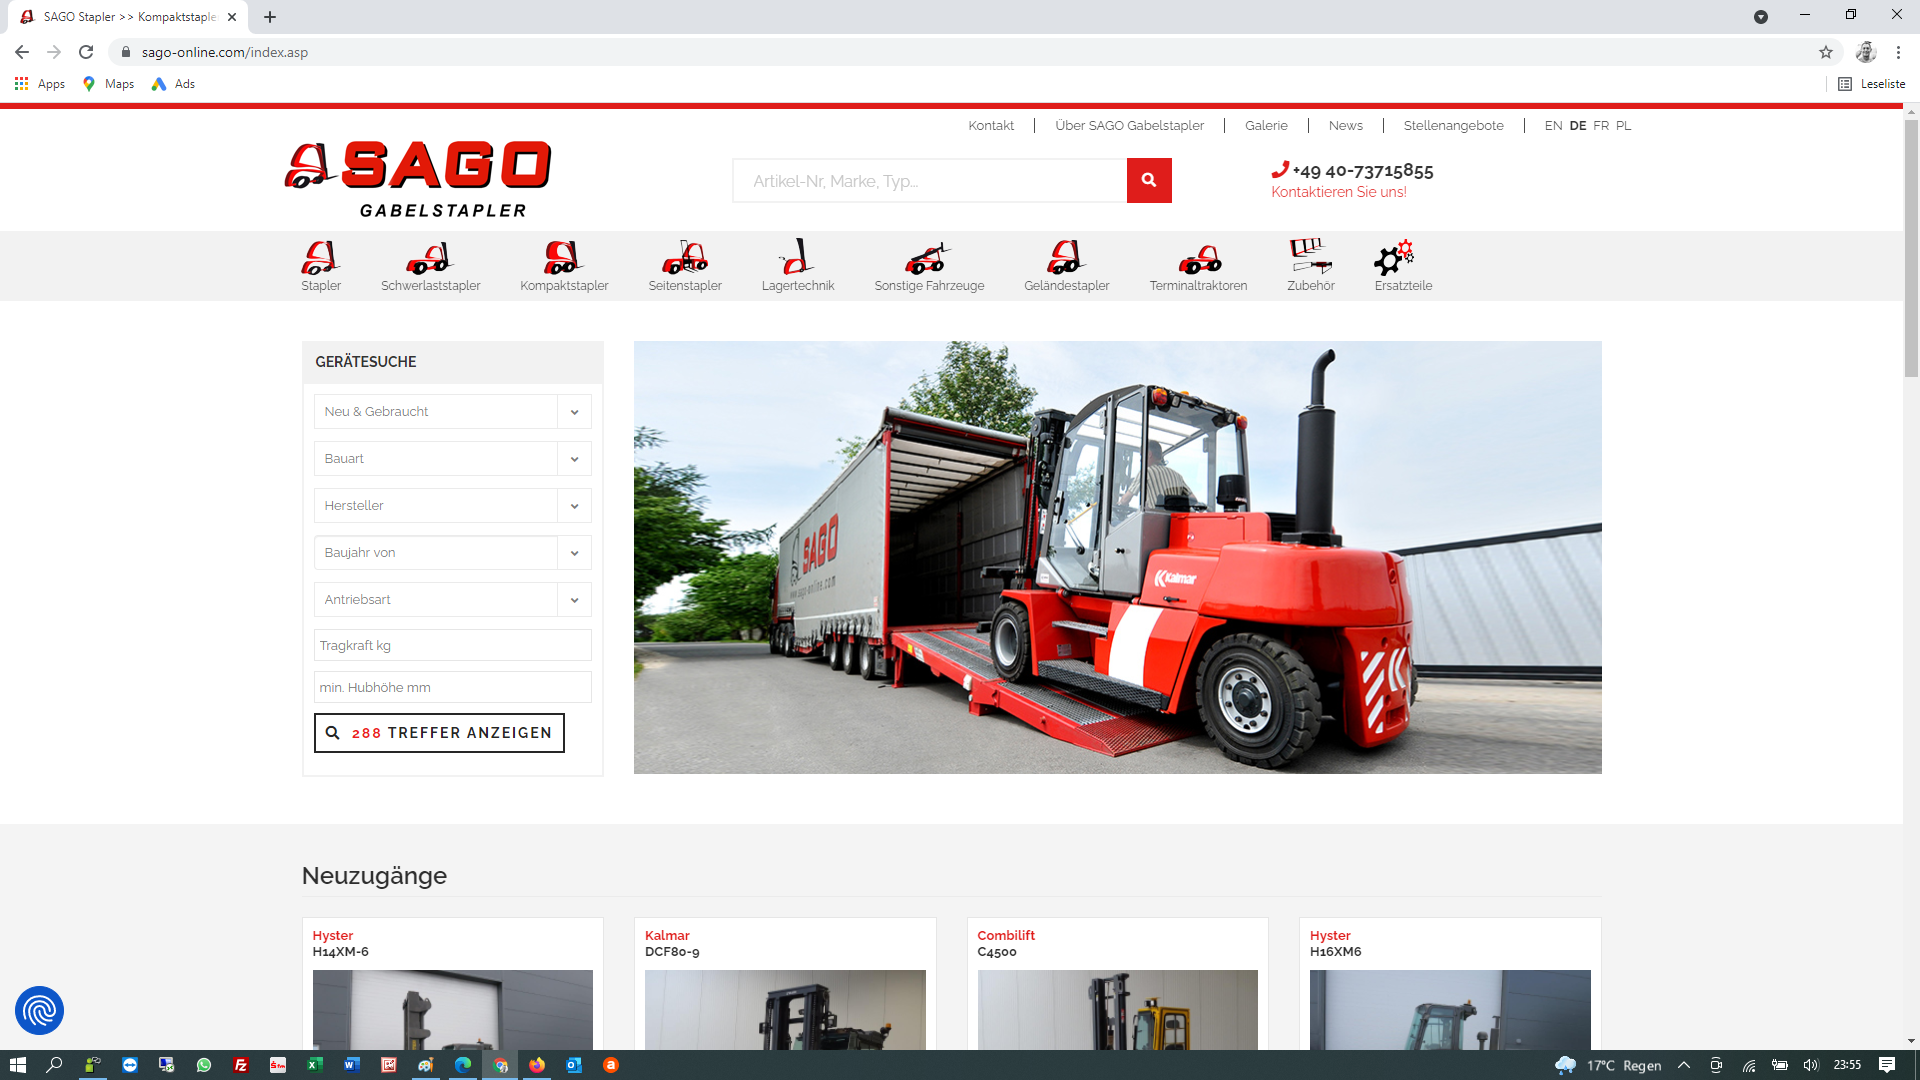Open the Leseliste reading list
The width and height of the screenshot is (1920, 1080).
pyautogui.click(x=1872, y=84)
